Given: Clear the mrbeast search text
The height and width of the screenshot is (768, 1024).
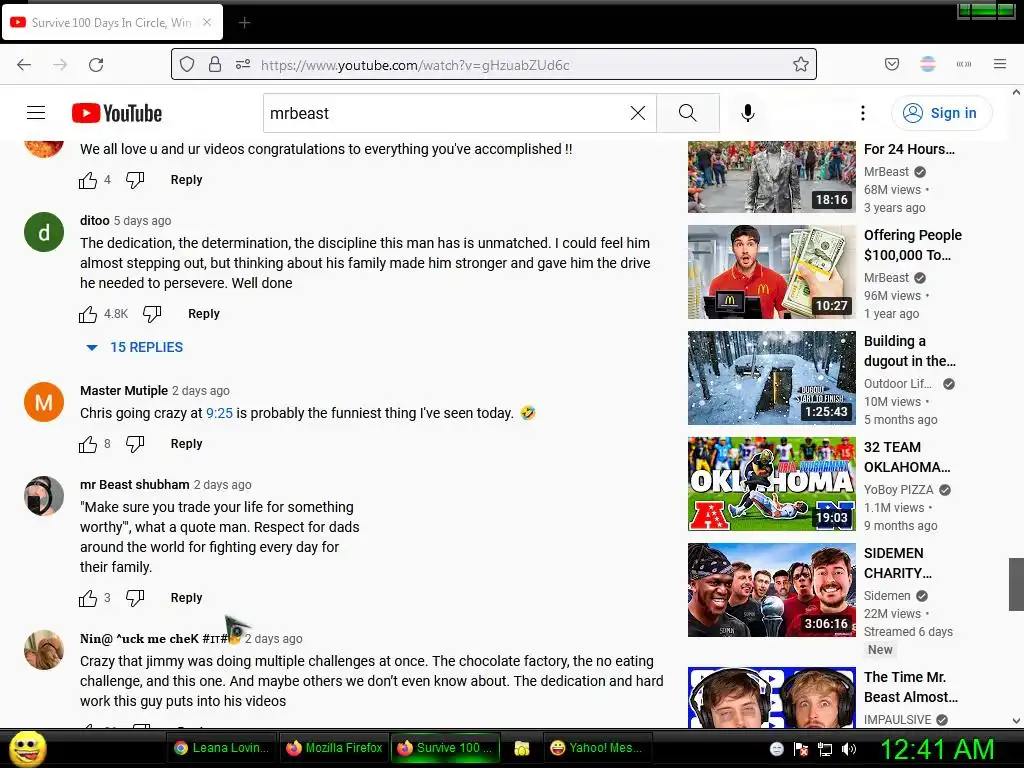Looking at the screenshot, I should click(638, 113).
